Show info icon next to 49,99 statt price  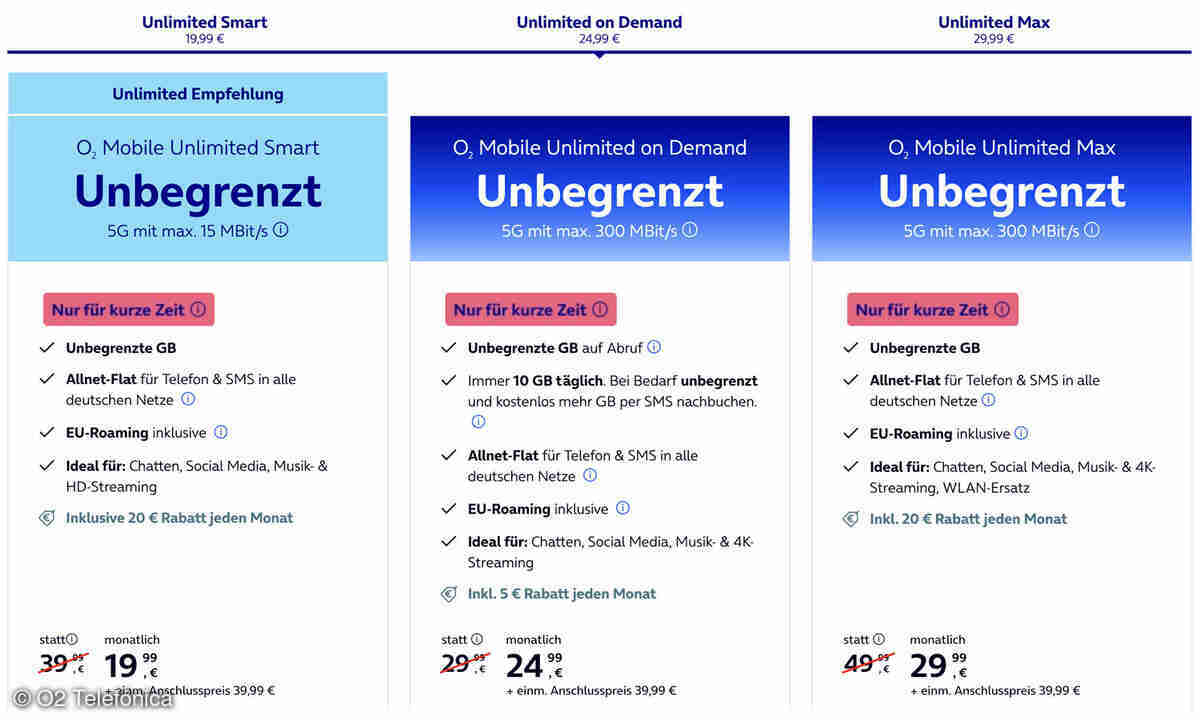click(878, 639)
